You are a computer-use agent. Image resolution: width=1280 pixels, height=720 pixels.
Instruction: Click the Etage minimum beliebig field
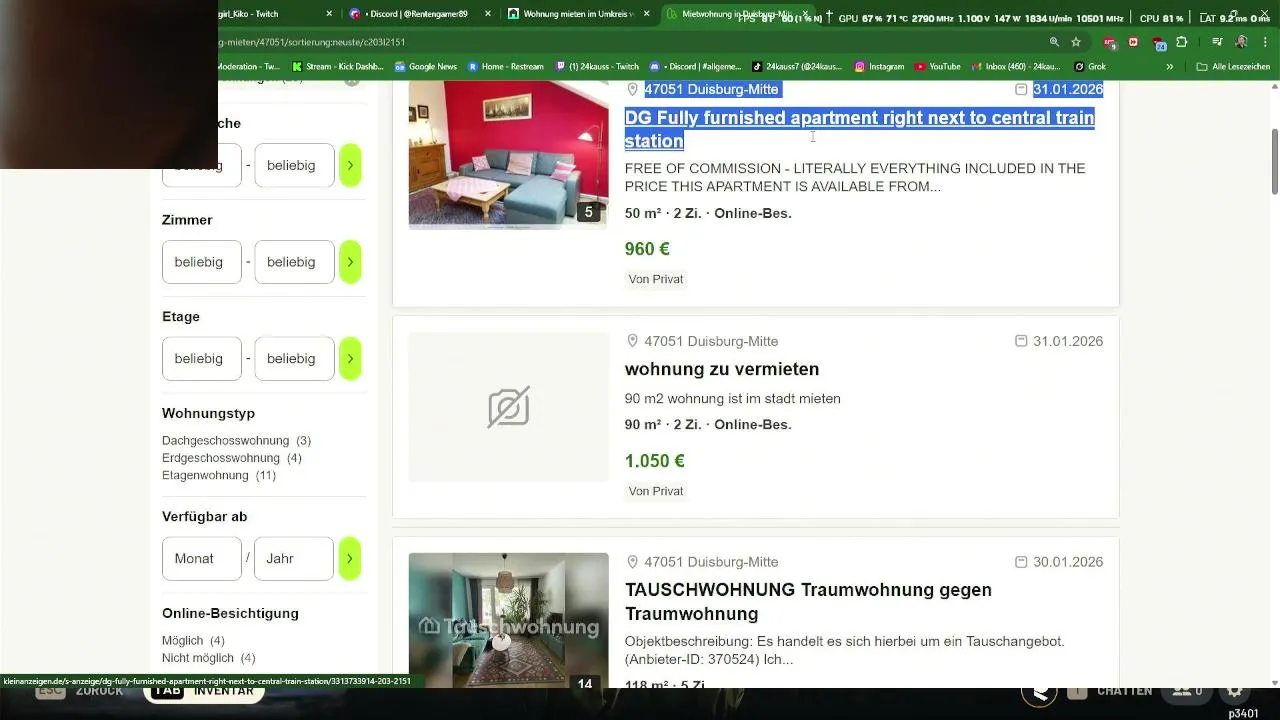(202, 358)
